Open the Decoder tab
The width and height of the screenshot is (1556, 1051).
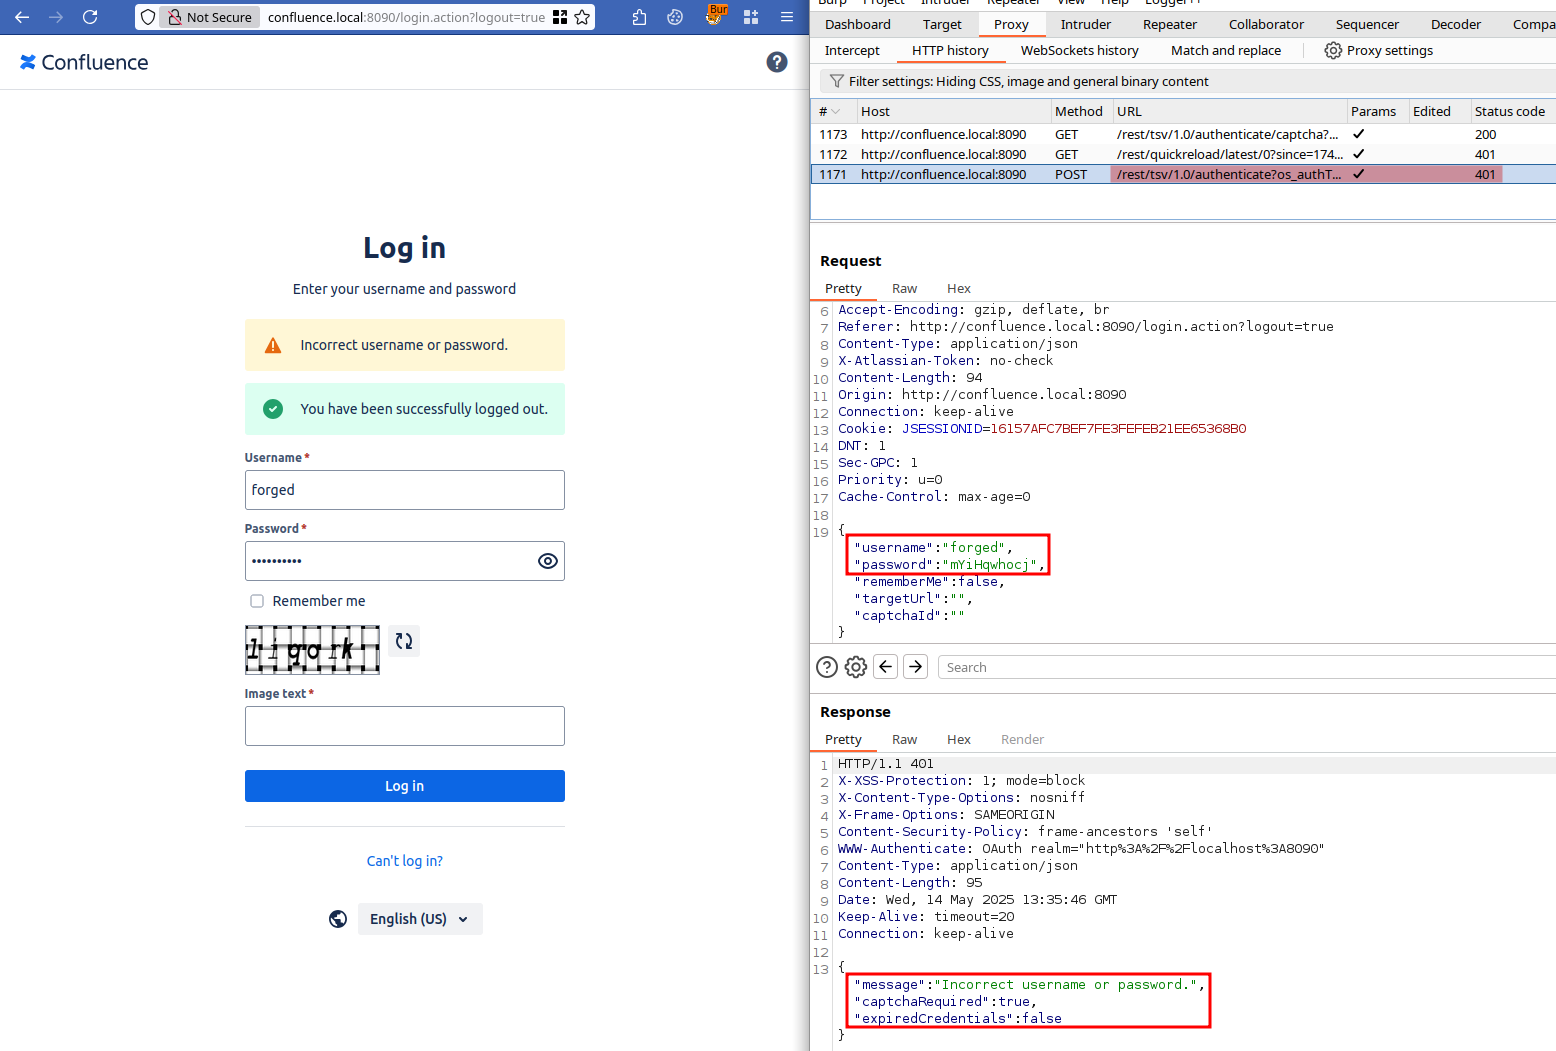click(1456, 24)
